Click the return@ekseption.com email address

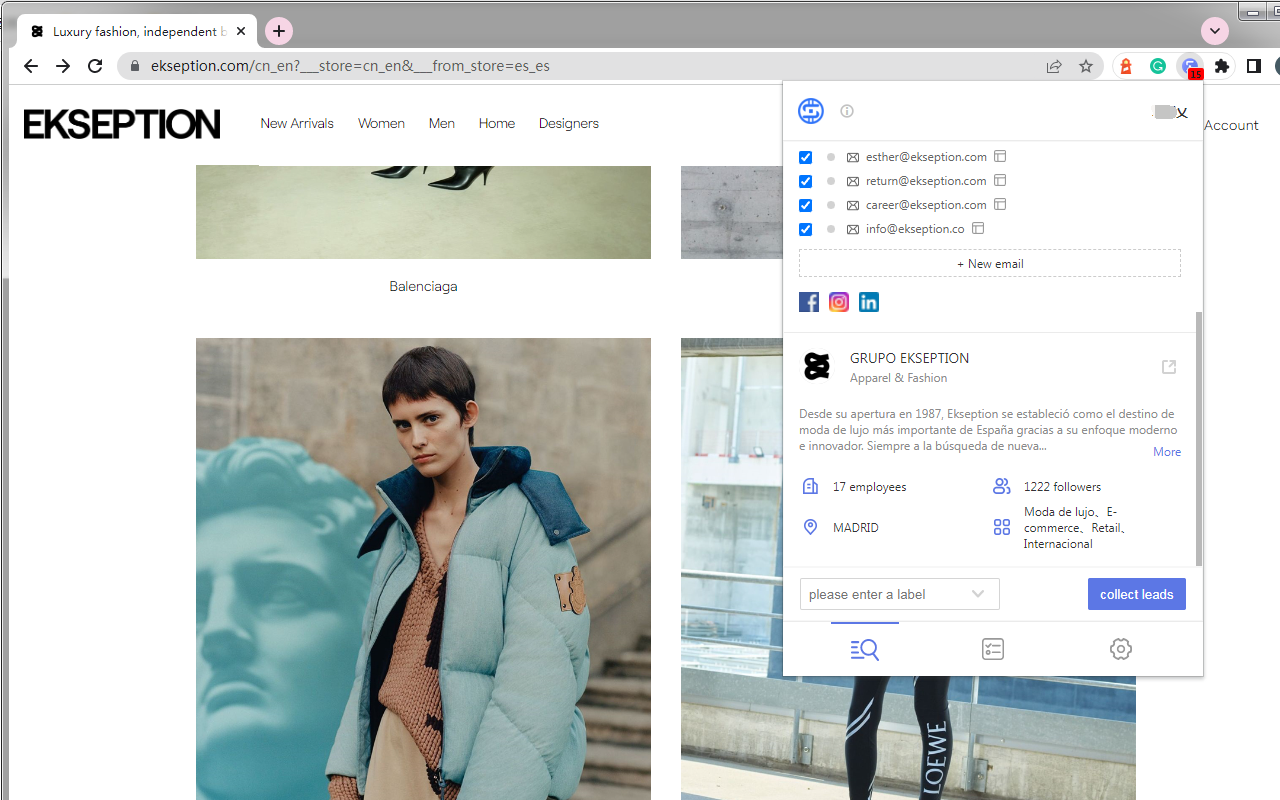point(926,181)
